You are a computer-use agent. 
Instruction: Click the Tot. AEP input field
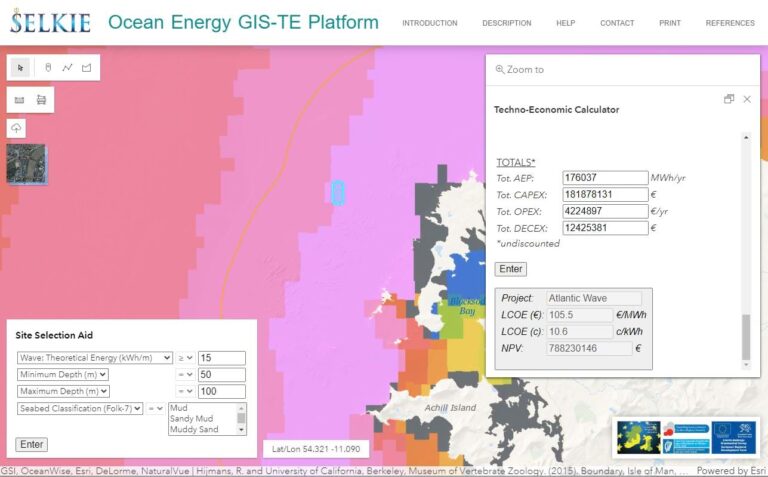[605, 178]
